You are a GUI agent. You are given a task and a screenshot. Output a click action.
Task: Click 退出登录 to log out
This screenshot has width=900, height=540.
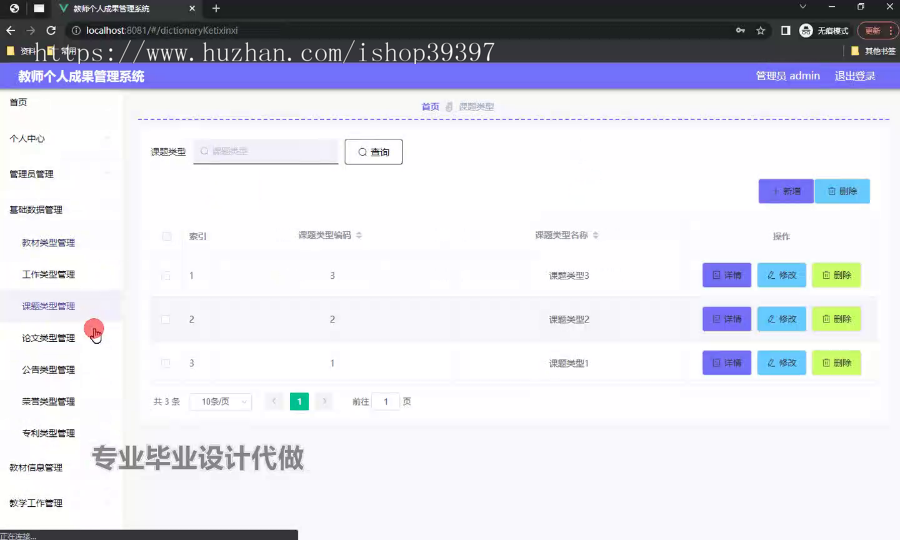coord(855,76)
